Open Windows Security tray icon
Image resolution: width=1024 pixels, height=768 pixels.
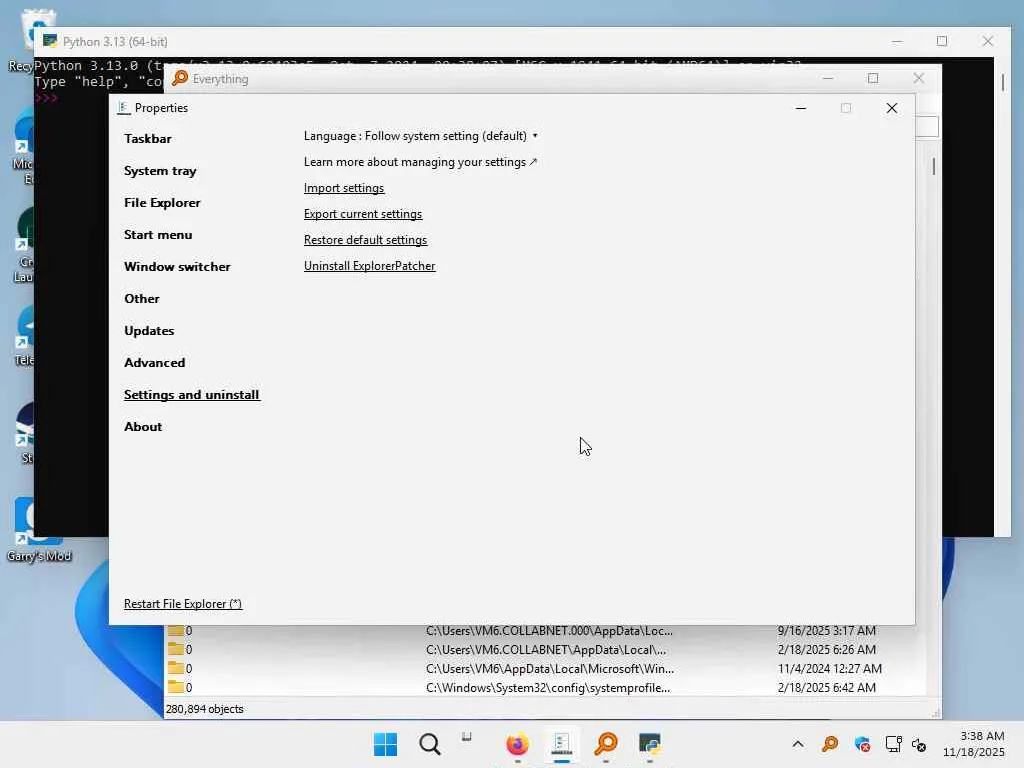point(862,744)
